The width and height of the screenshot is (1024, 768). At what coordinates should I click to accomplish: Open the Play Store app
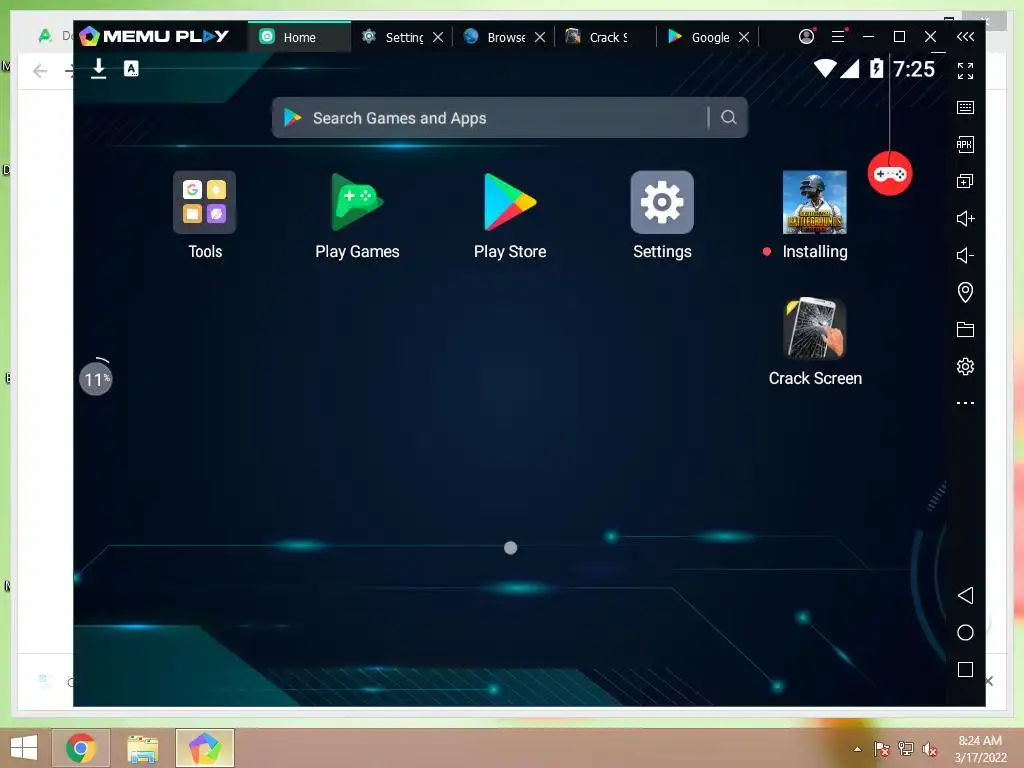click(x=510, y=202)
